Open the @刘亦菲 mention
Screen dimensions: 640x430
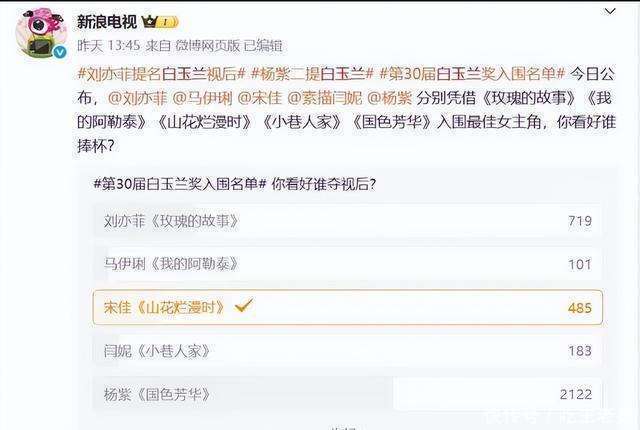coord(138,98)
